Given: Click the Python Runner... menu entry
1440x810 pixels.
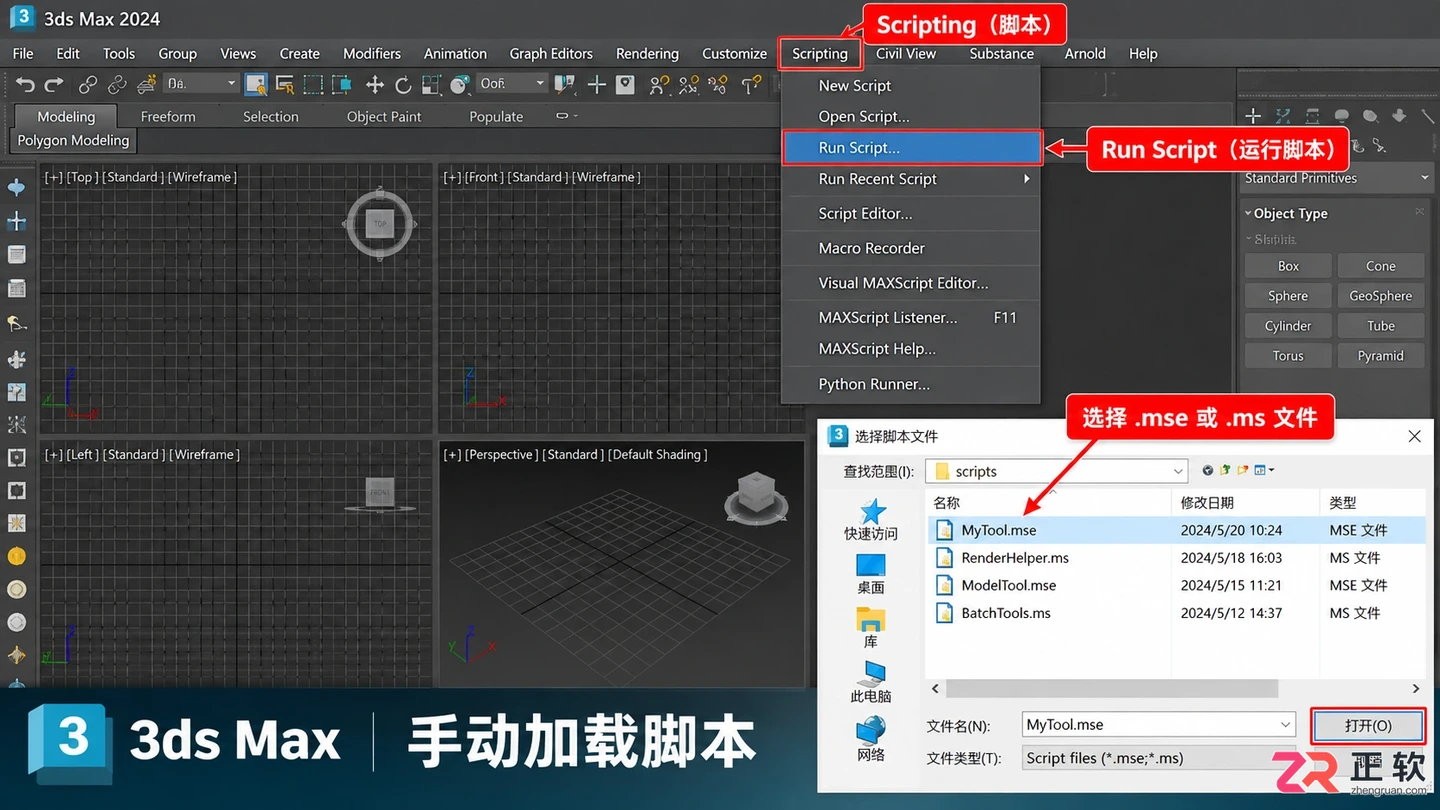Looking at the screenshot, I should click(910, 384).
